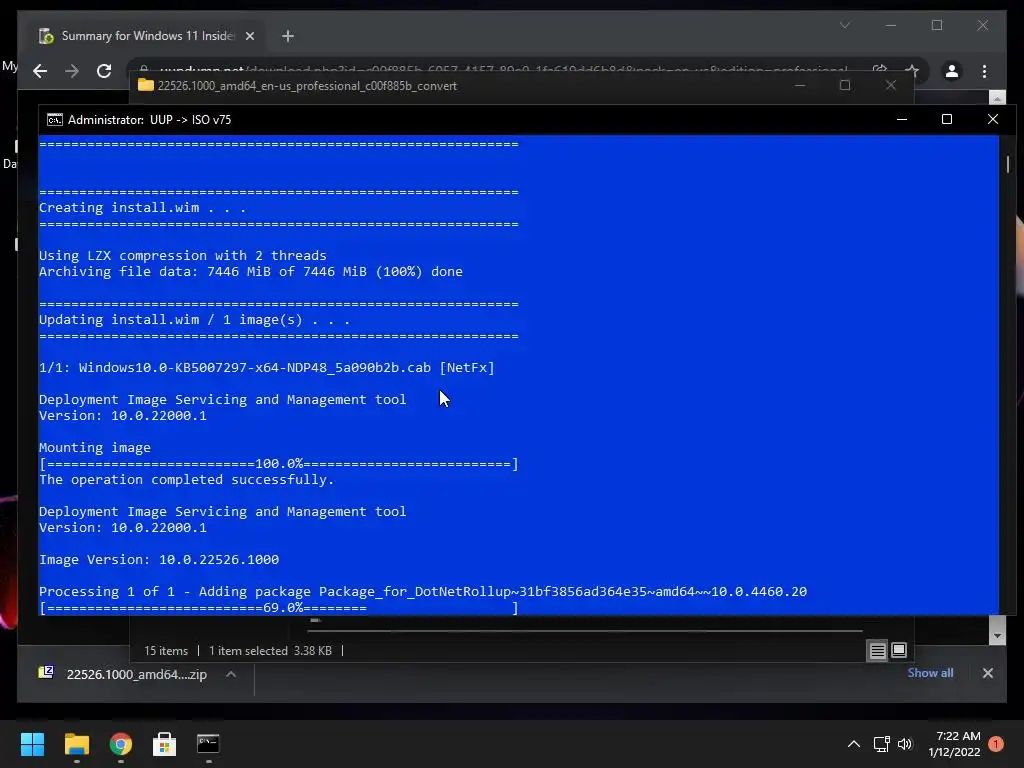Switch to the command prompt taskbar icon
1024x768 pixels.
208,744
